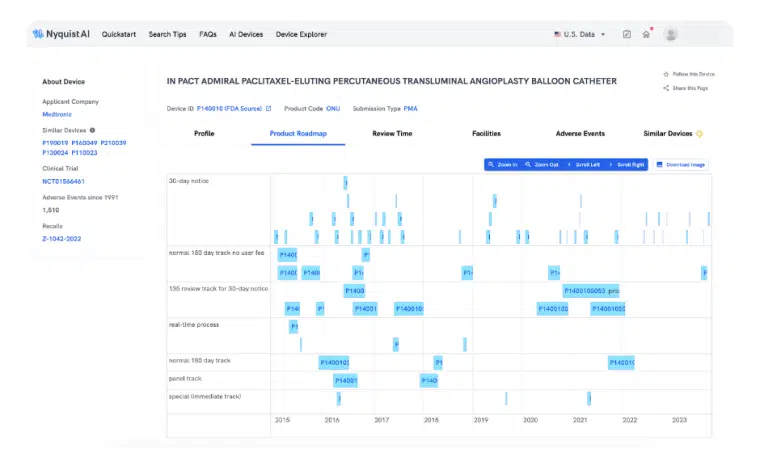Viewport: 760px width, 468px height.
Task: Select the first marker in real-time process row
Action: coord(294,327)
